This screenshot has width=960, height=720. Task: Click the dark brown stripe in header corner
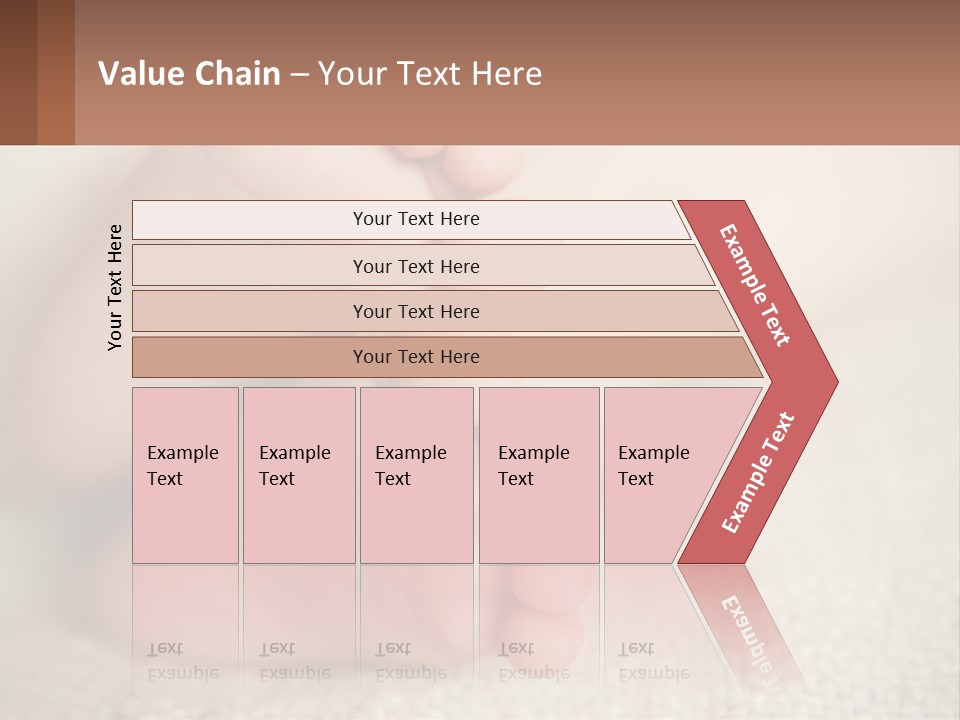(x=18, y=72)
